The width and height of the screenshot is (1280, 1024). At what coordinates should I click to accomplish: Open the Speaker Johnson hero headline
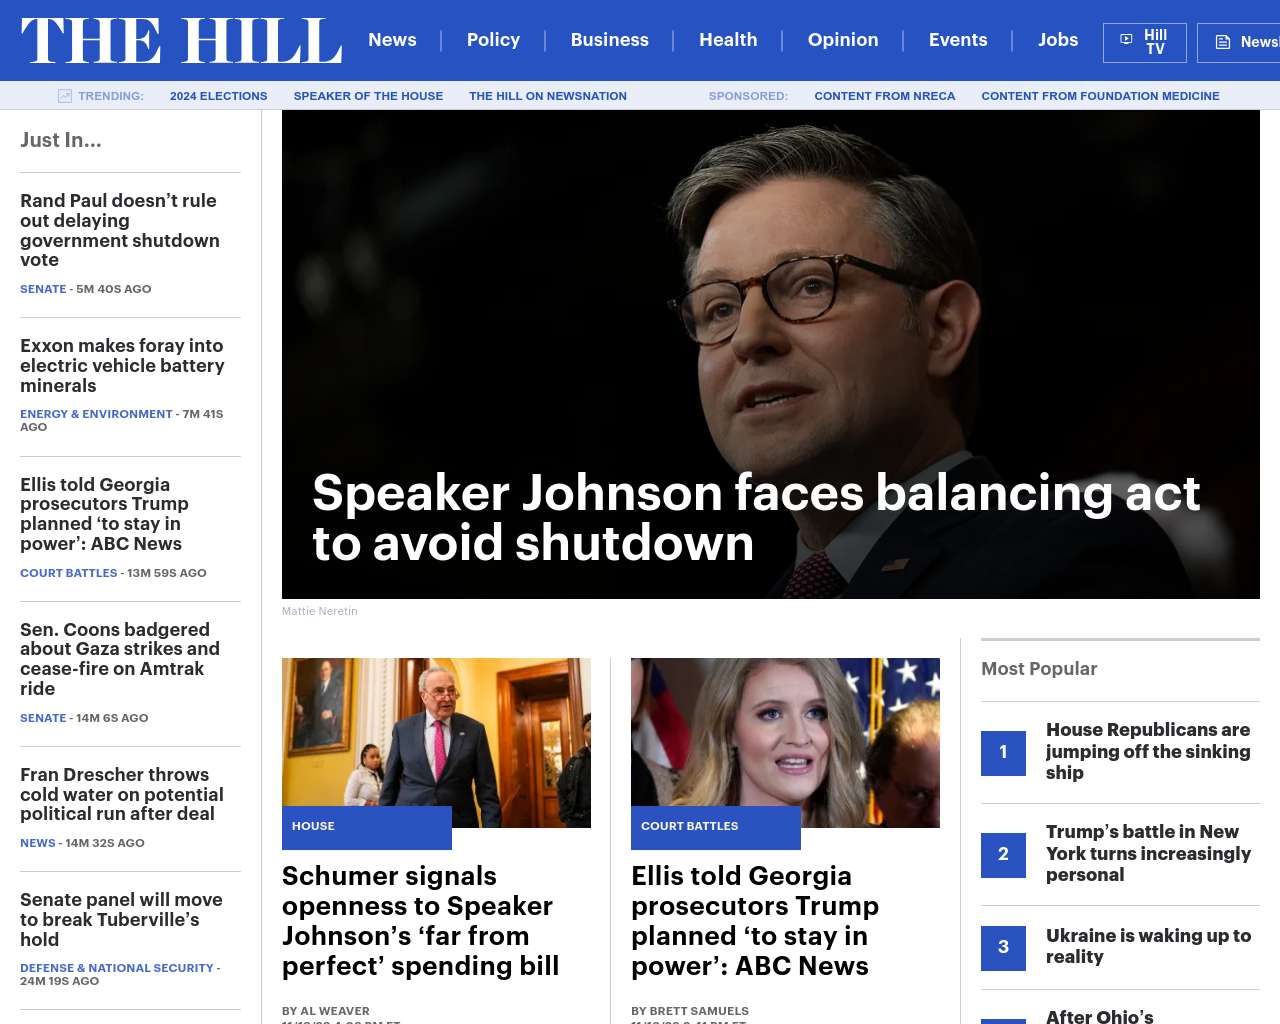click(755, 518)
